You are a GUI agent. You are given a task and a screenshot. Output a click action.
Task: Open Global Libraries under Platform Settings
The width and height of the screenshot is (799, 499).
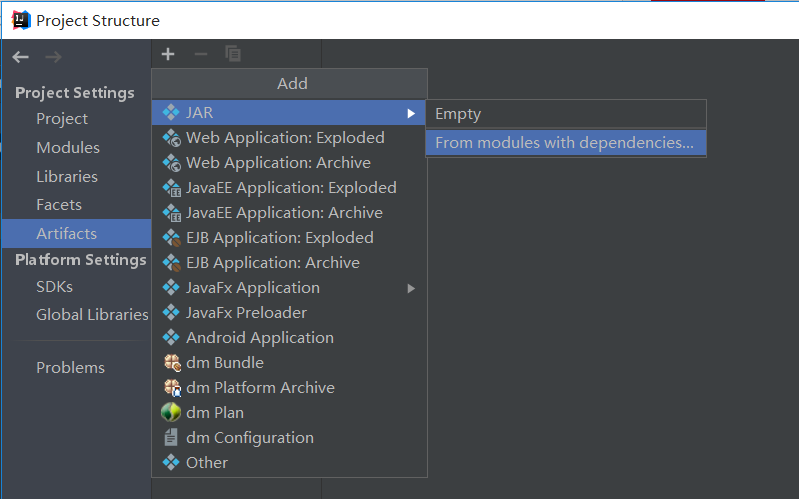[92, 314]
